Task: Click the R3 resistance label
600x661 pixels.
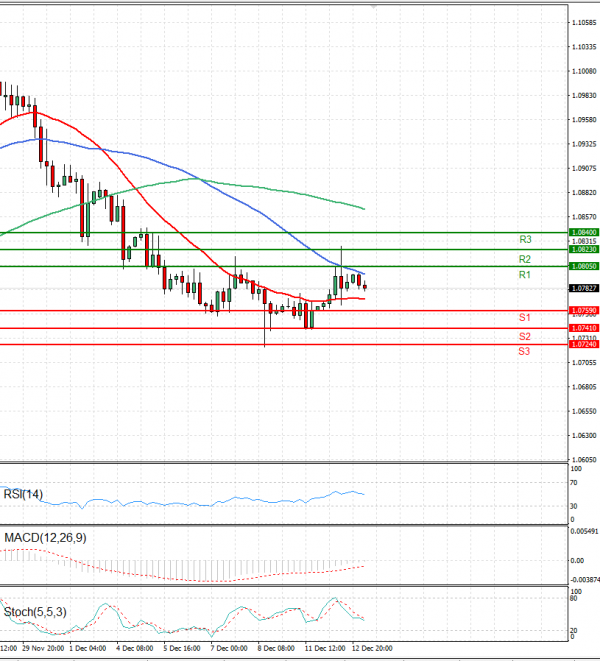Action: 525,239
